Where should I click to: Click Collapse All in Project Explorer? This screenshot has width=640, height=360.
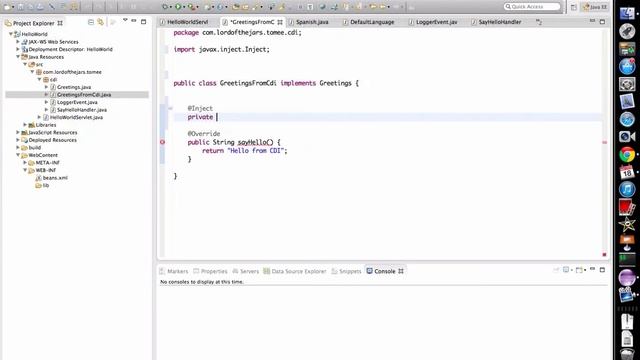91,22
